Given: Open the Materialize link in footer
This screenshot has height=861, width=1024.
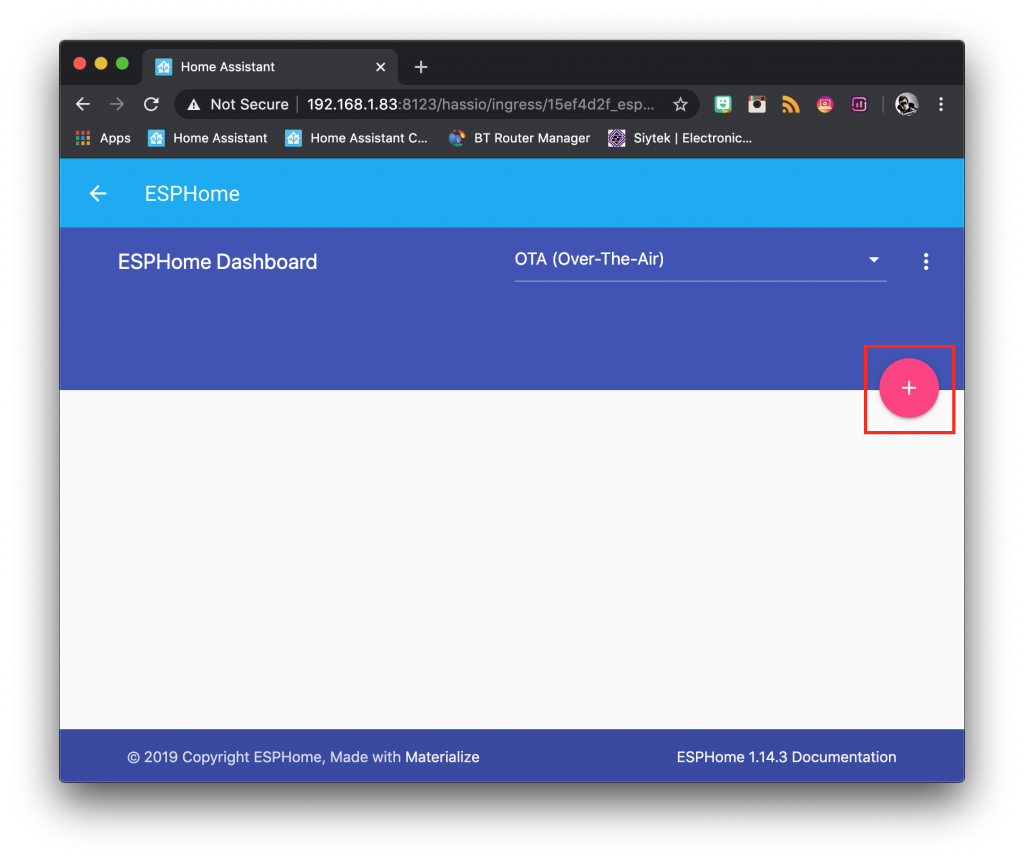Looking at the screenshot, I should (442, 756).
